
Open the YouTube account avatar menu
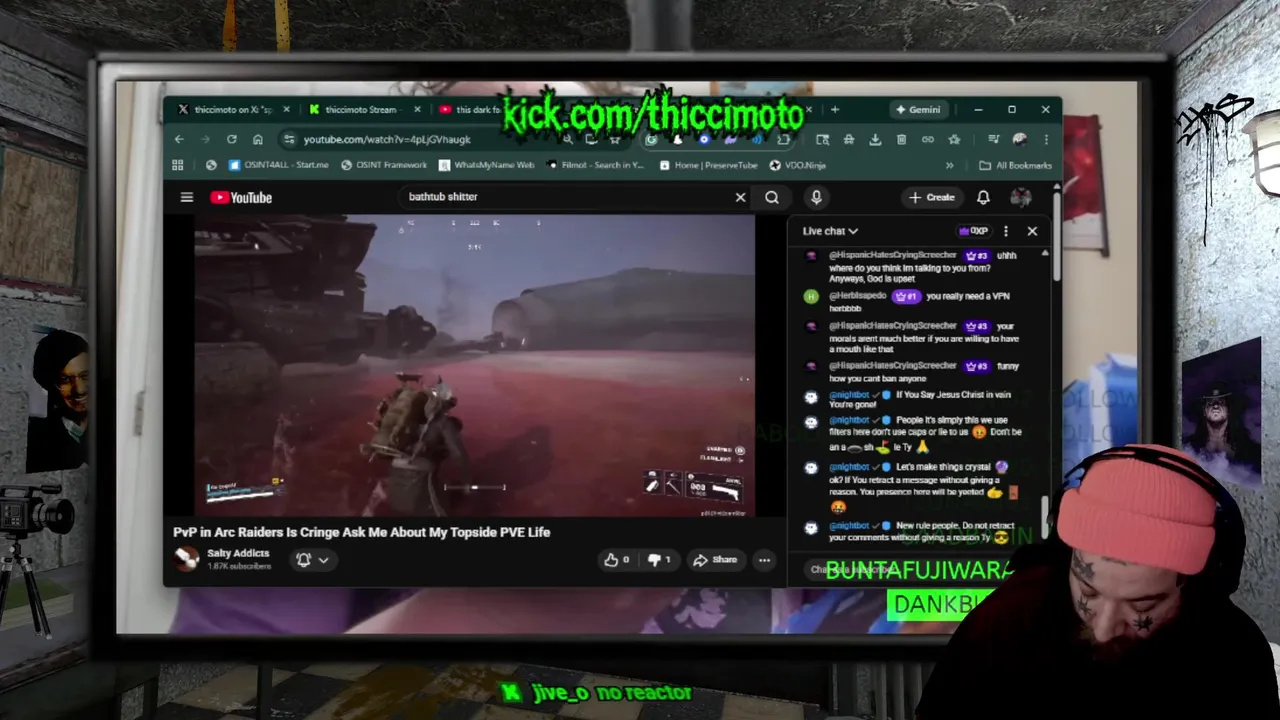click(x=1021, y=197)
